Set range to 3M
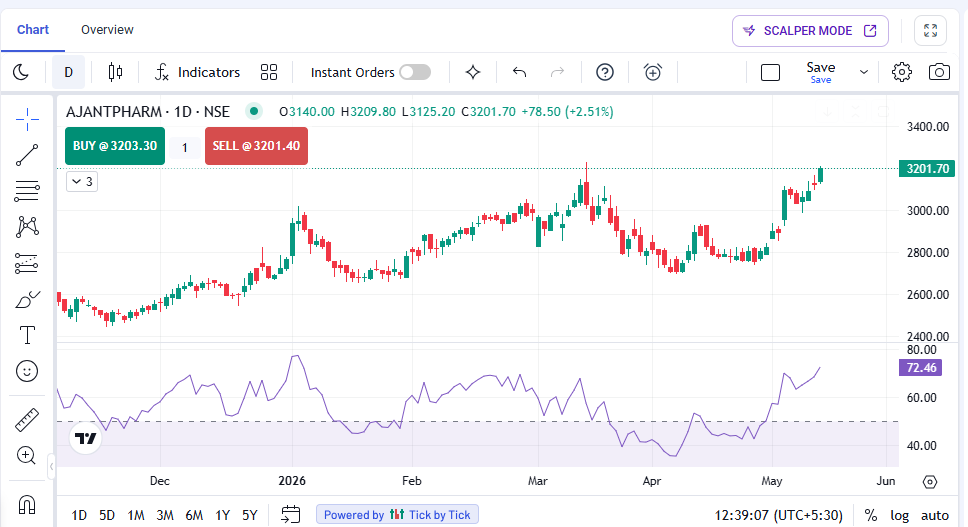Viewport: 968px width, 527px height. [x=165, y=515]
